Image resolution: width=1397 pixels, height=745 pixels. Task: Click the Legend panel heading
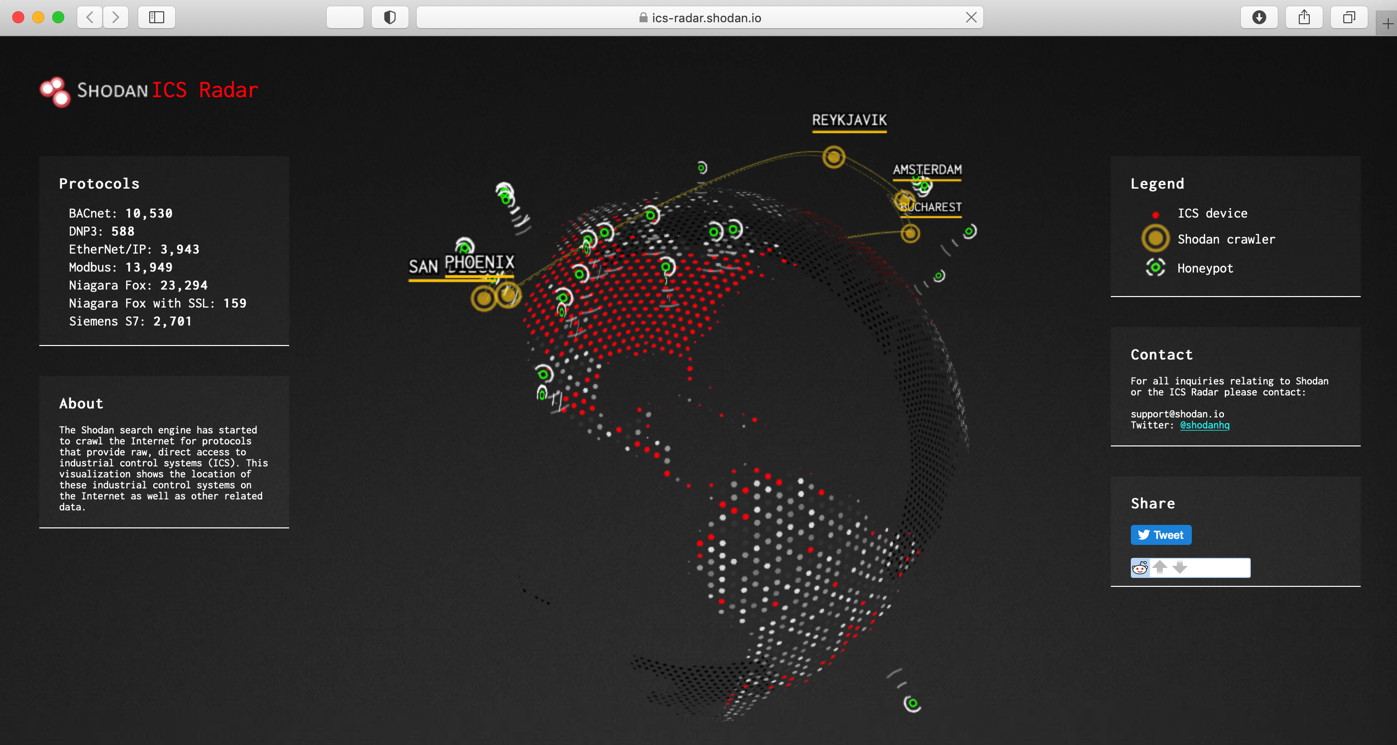click(1157, 184)
